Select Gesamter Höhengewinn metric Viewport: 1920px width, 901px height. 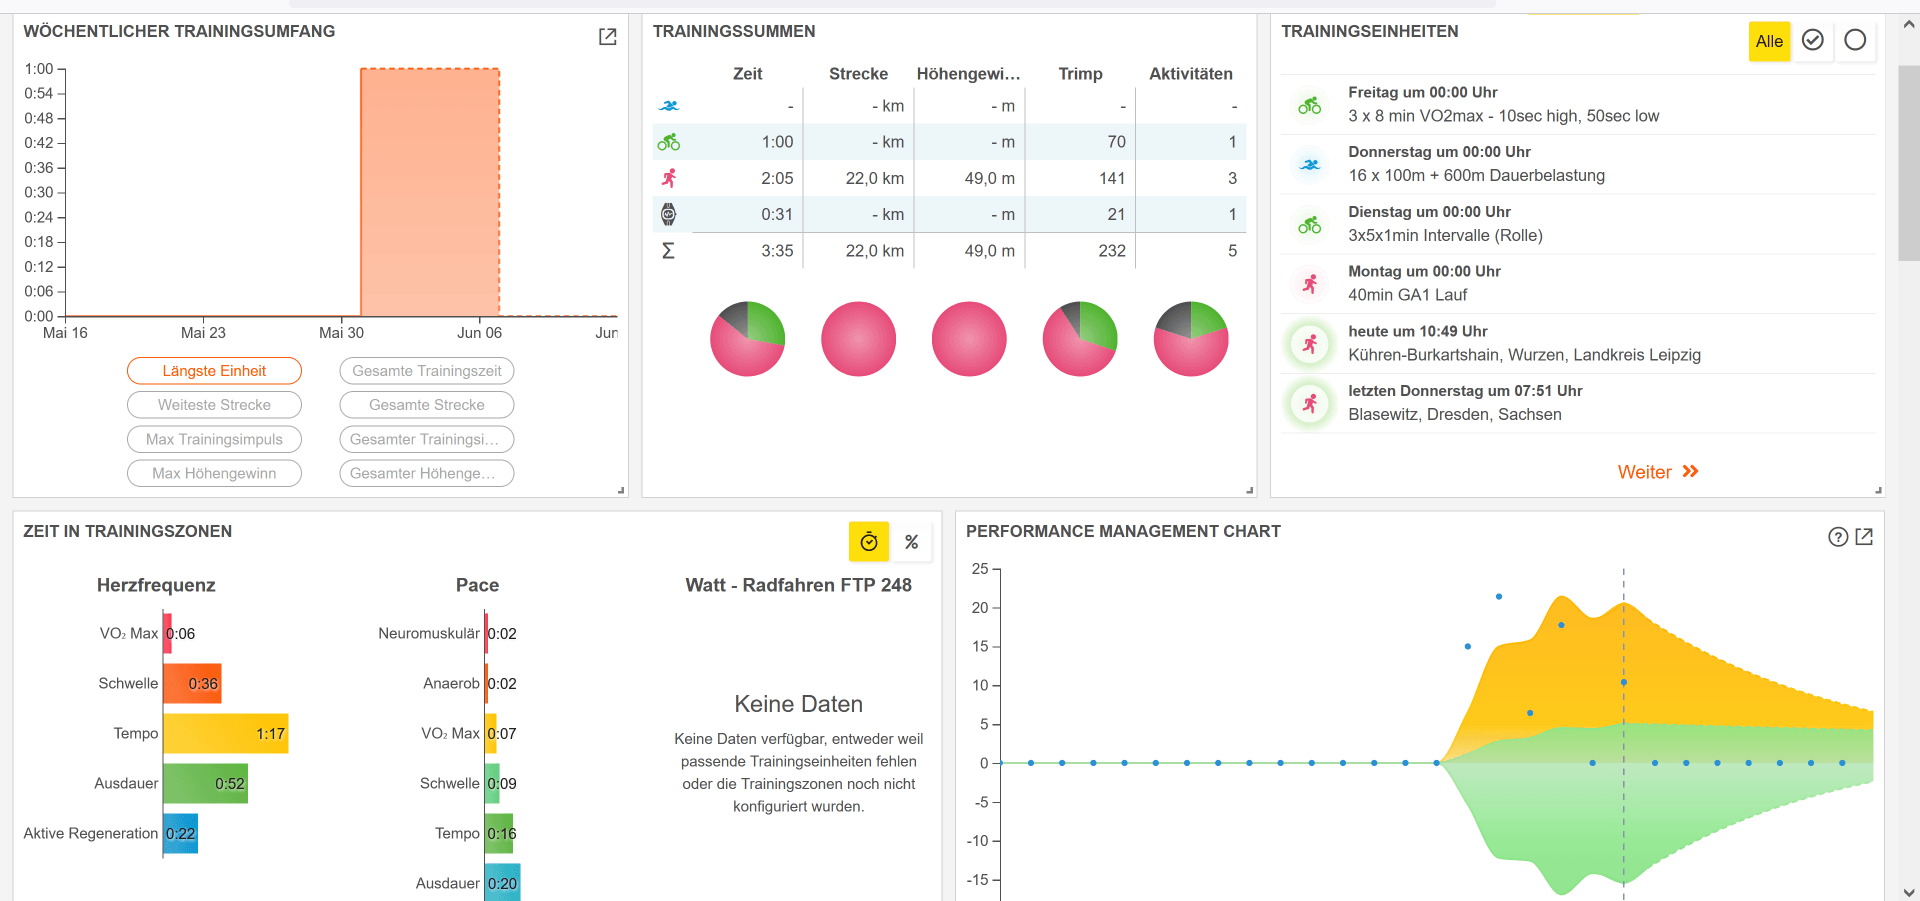click(x=427, y=473)
